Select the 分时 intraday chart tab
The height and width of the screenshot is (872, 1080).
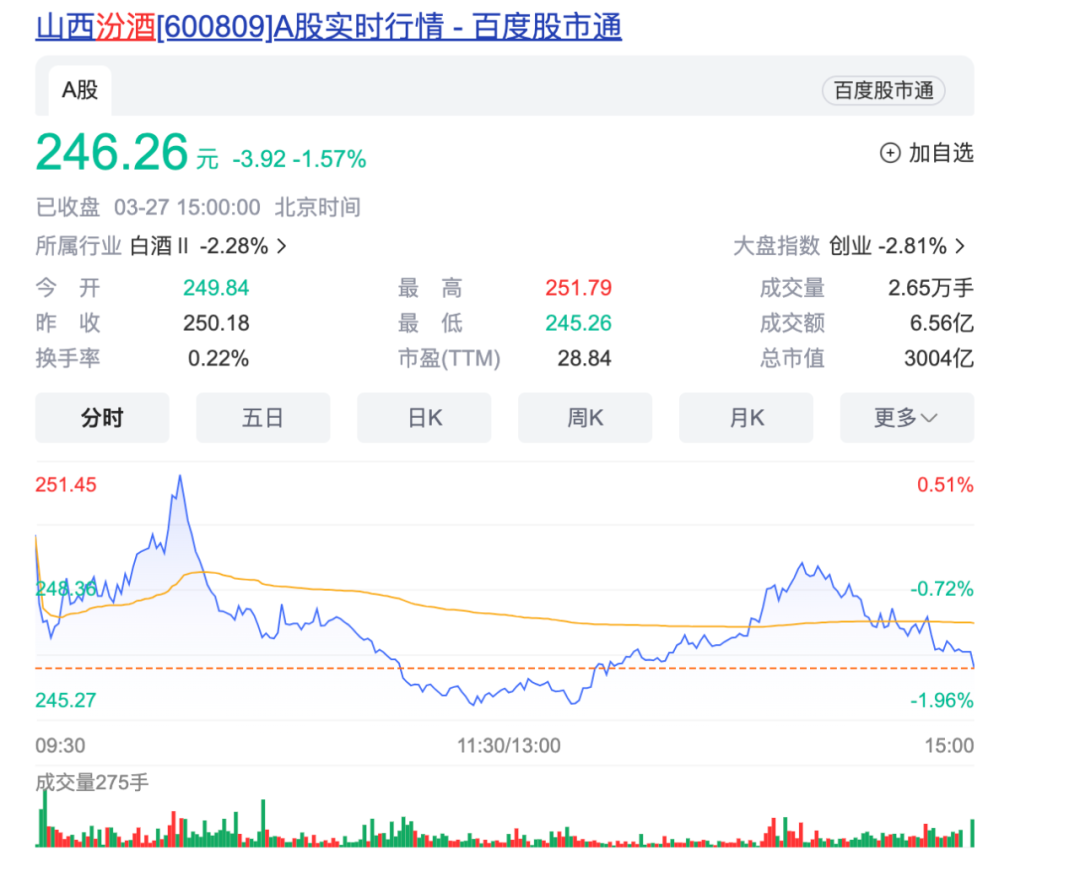tap(102, 418)
